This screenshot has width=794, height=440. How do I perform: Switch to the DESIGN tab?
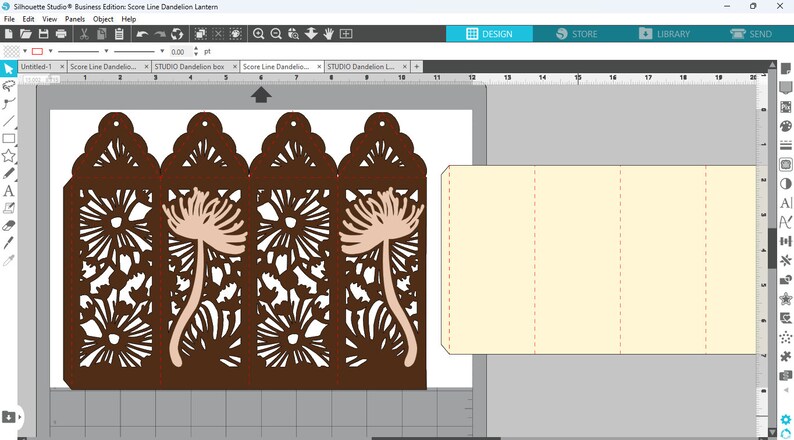click(x=489, y=34)
